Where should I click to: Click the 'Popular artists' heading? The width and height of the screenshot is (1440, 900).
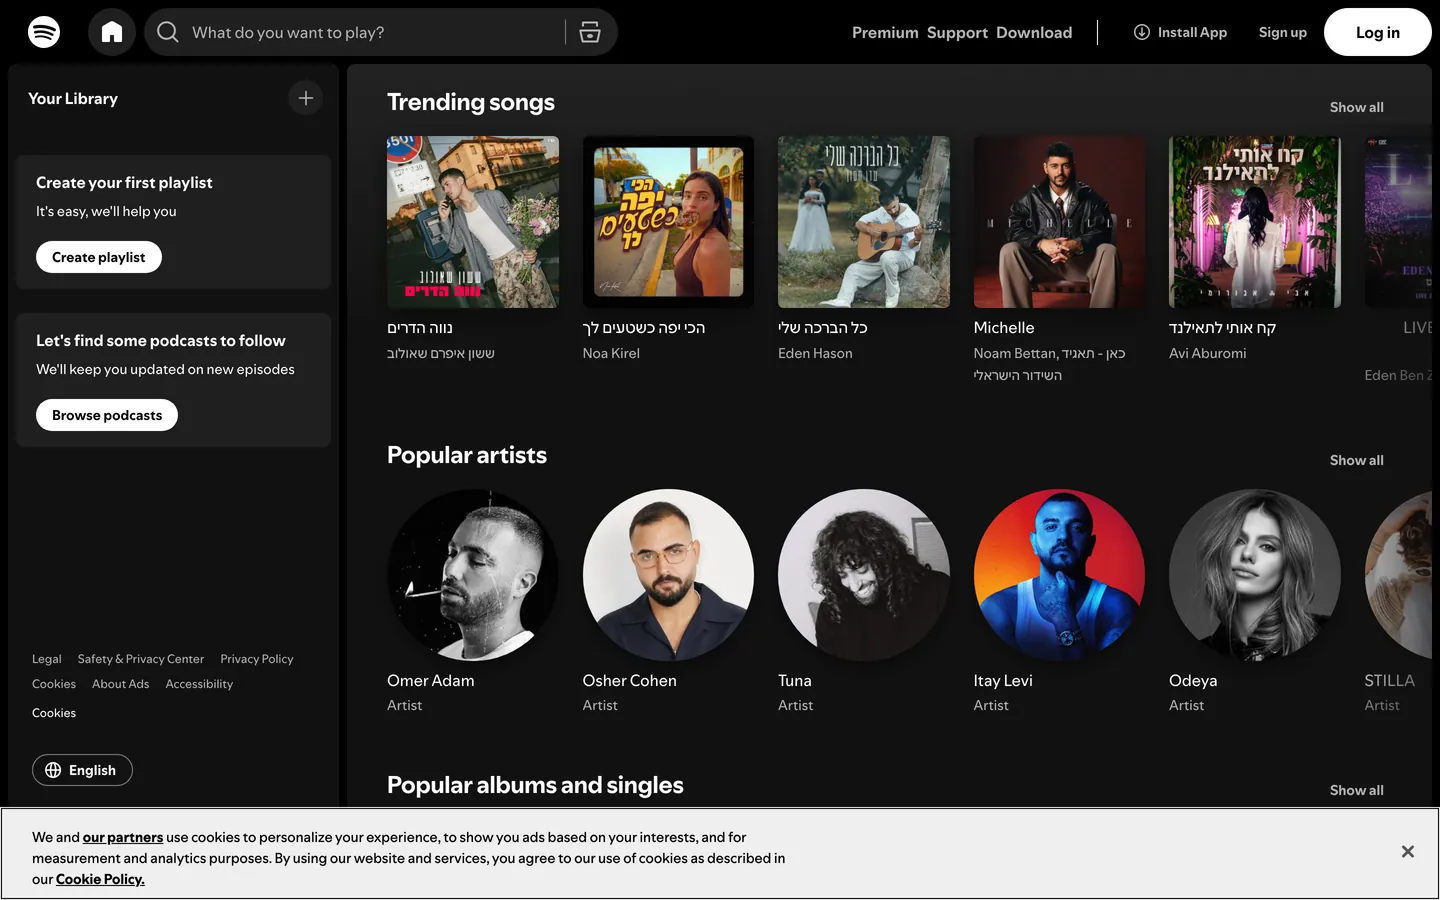pyautogui.click(x=467, y=455)
